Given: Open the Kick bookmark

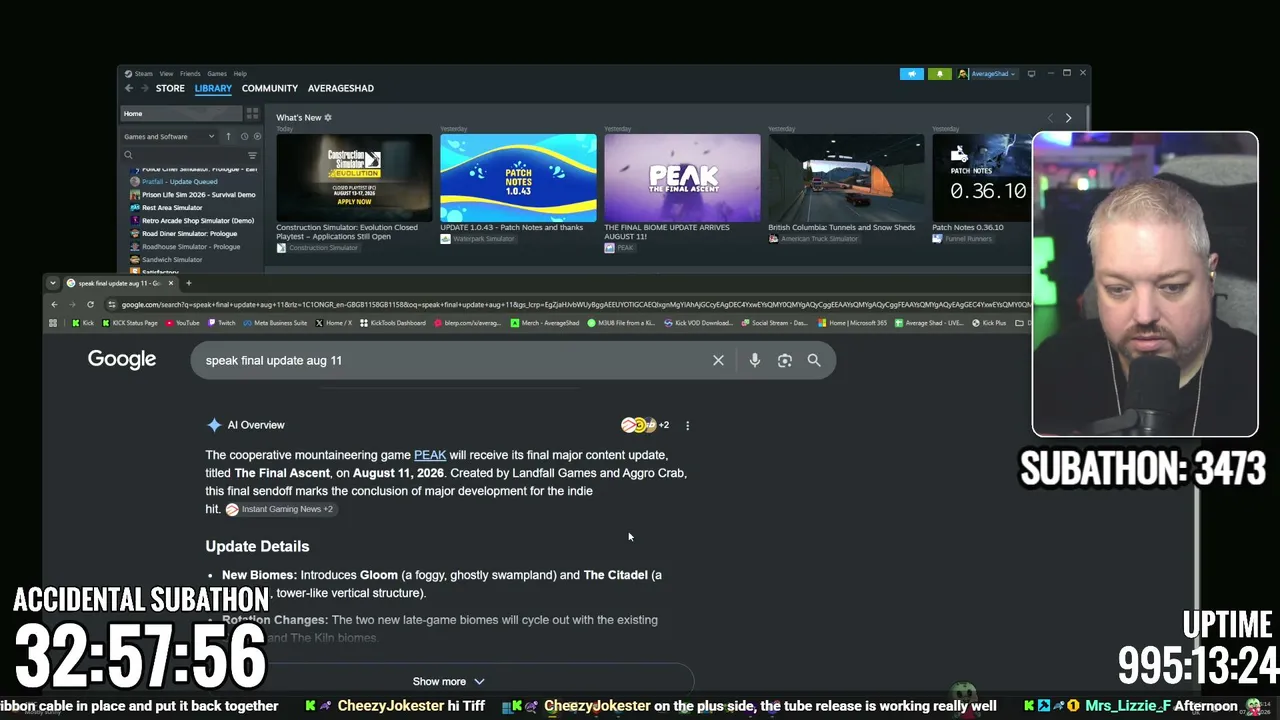Looking at the screenshot, I should coord(83,323).
